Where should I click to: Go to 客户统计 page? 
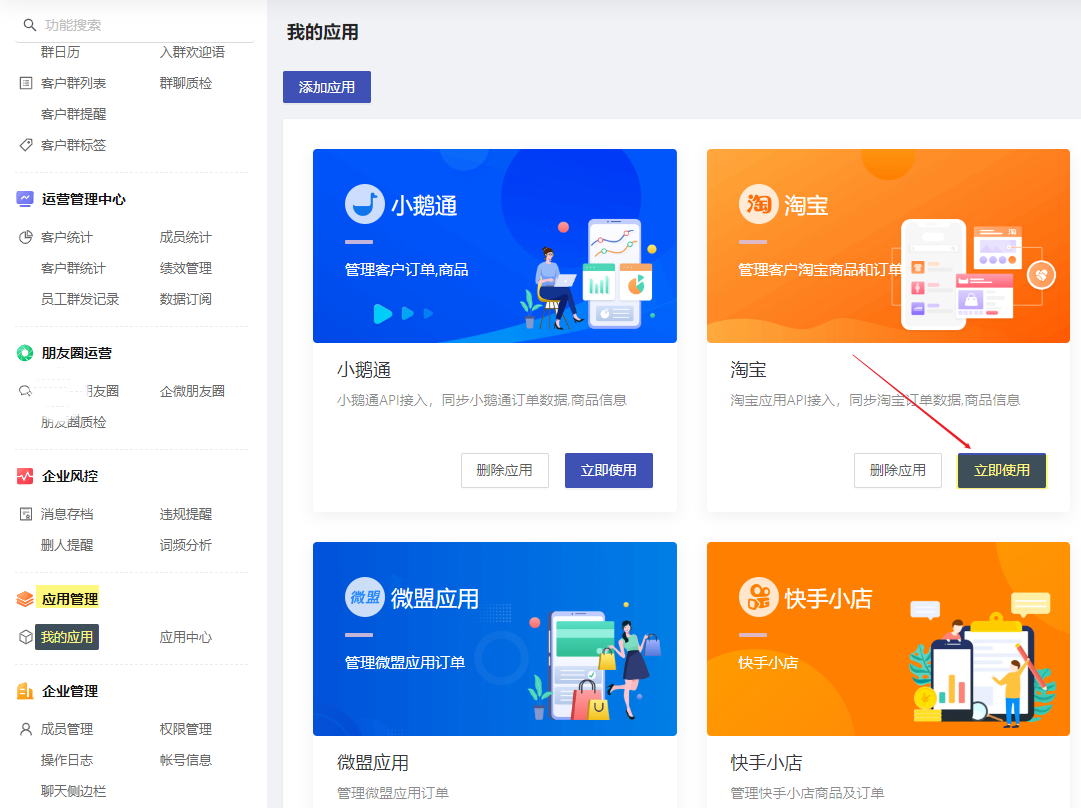67,237
